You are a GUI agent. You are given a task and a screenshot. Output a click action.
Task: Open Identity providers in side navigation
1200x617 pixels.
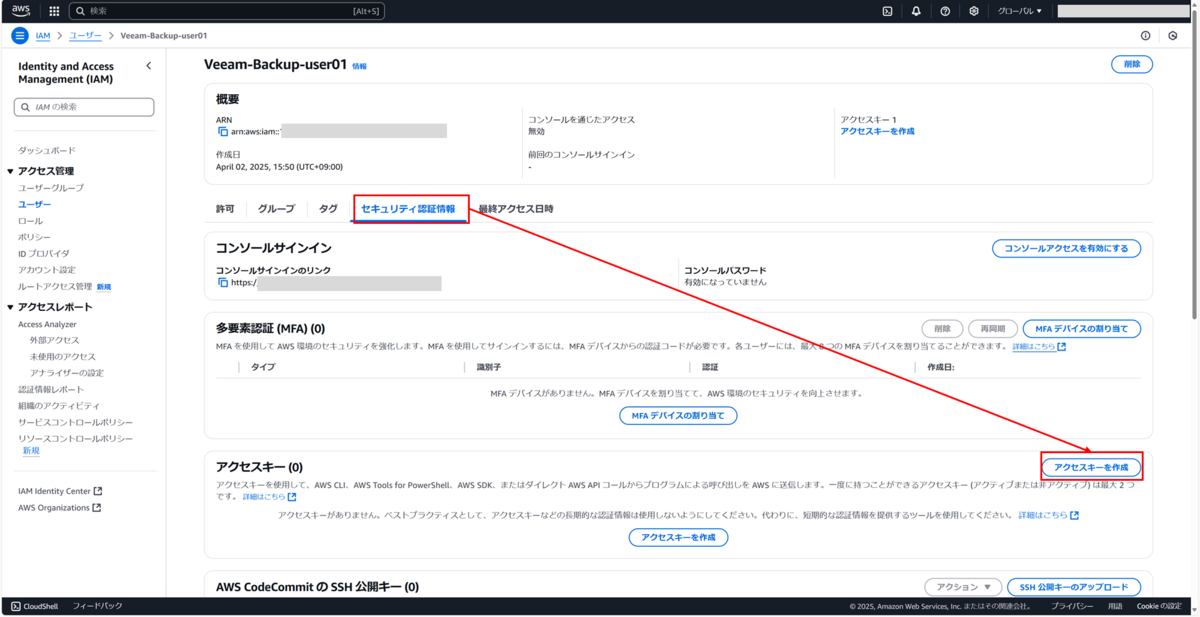[x=44, y=253]
